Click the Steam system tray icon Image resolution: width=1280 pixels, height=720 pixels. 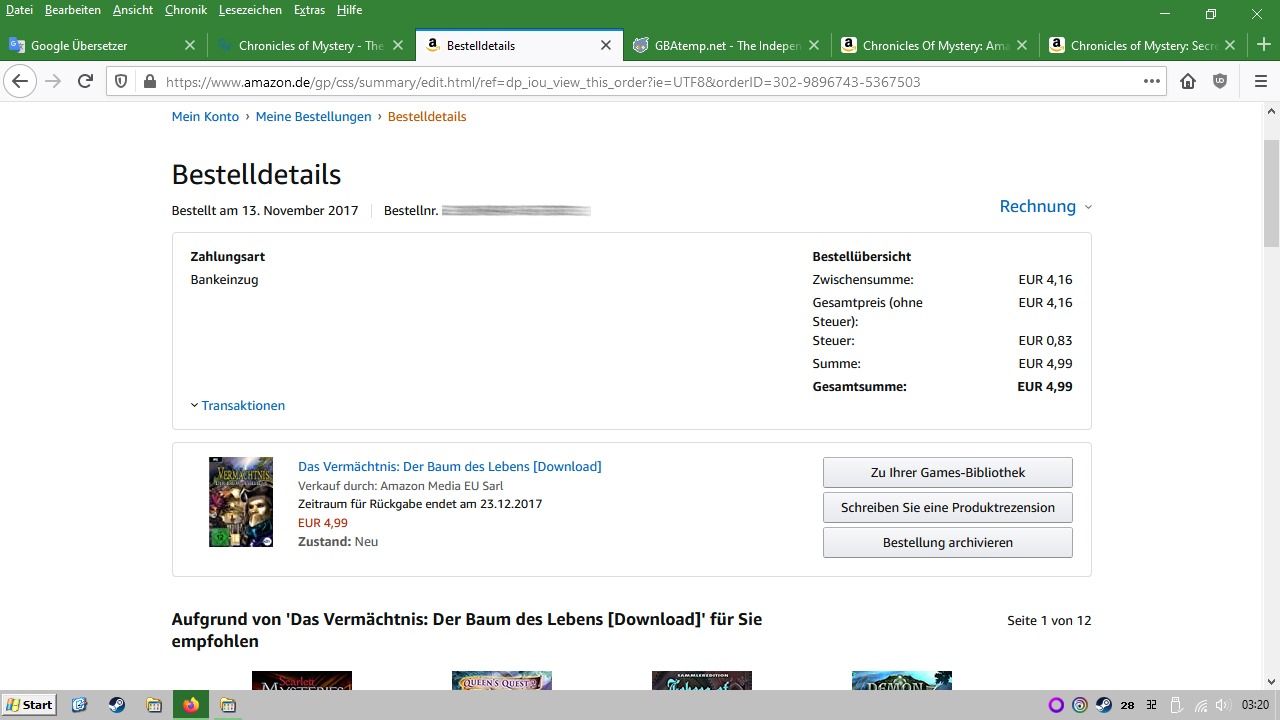coord(1103,705)
